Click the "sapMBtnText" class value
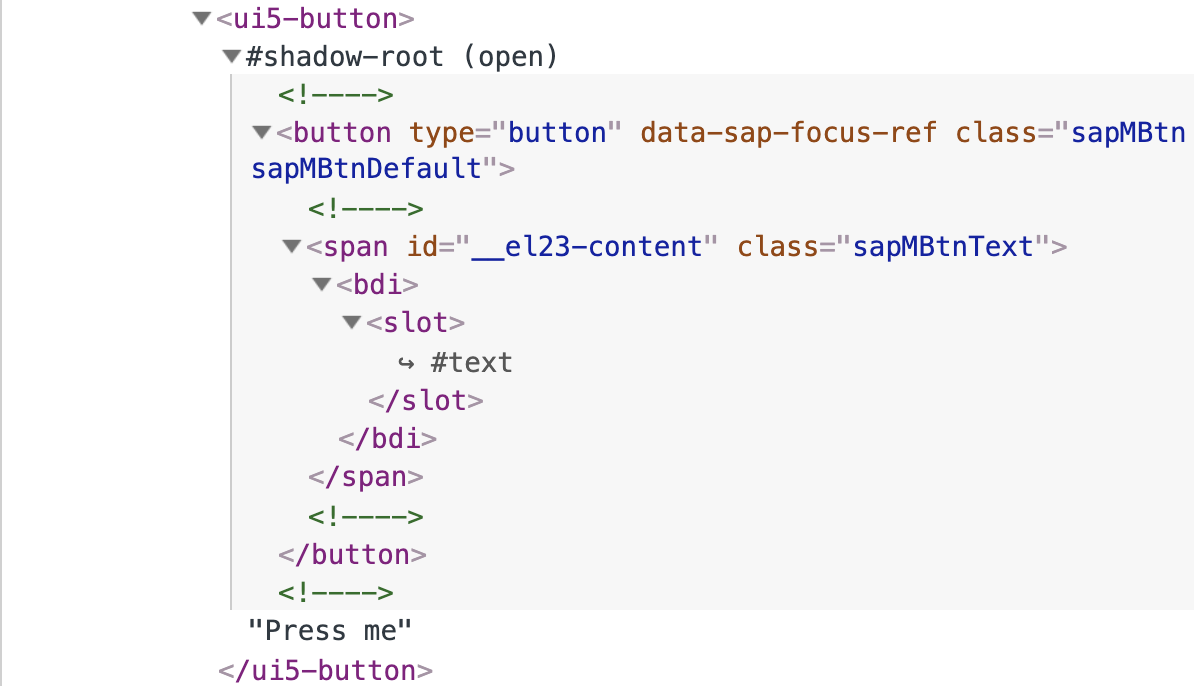The image size is (1194, 686). [942, 246]
